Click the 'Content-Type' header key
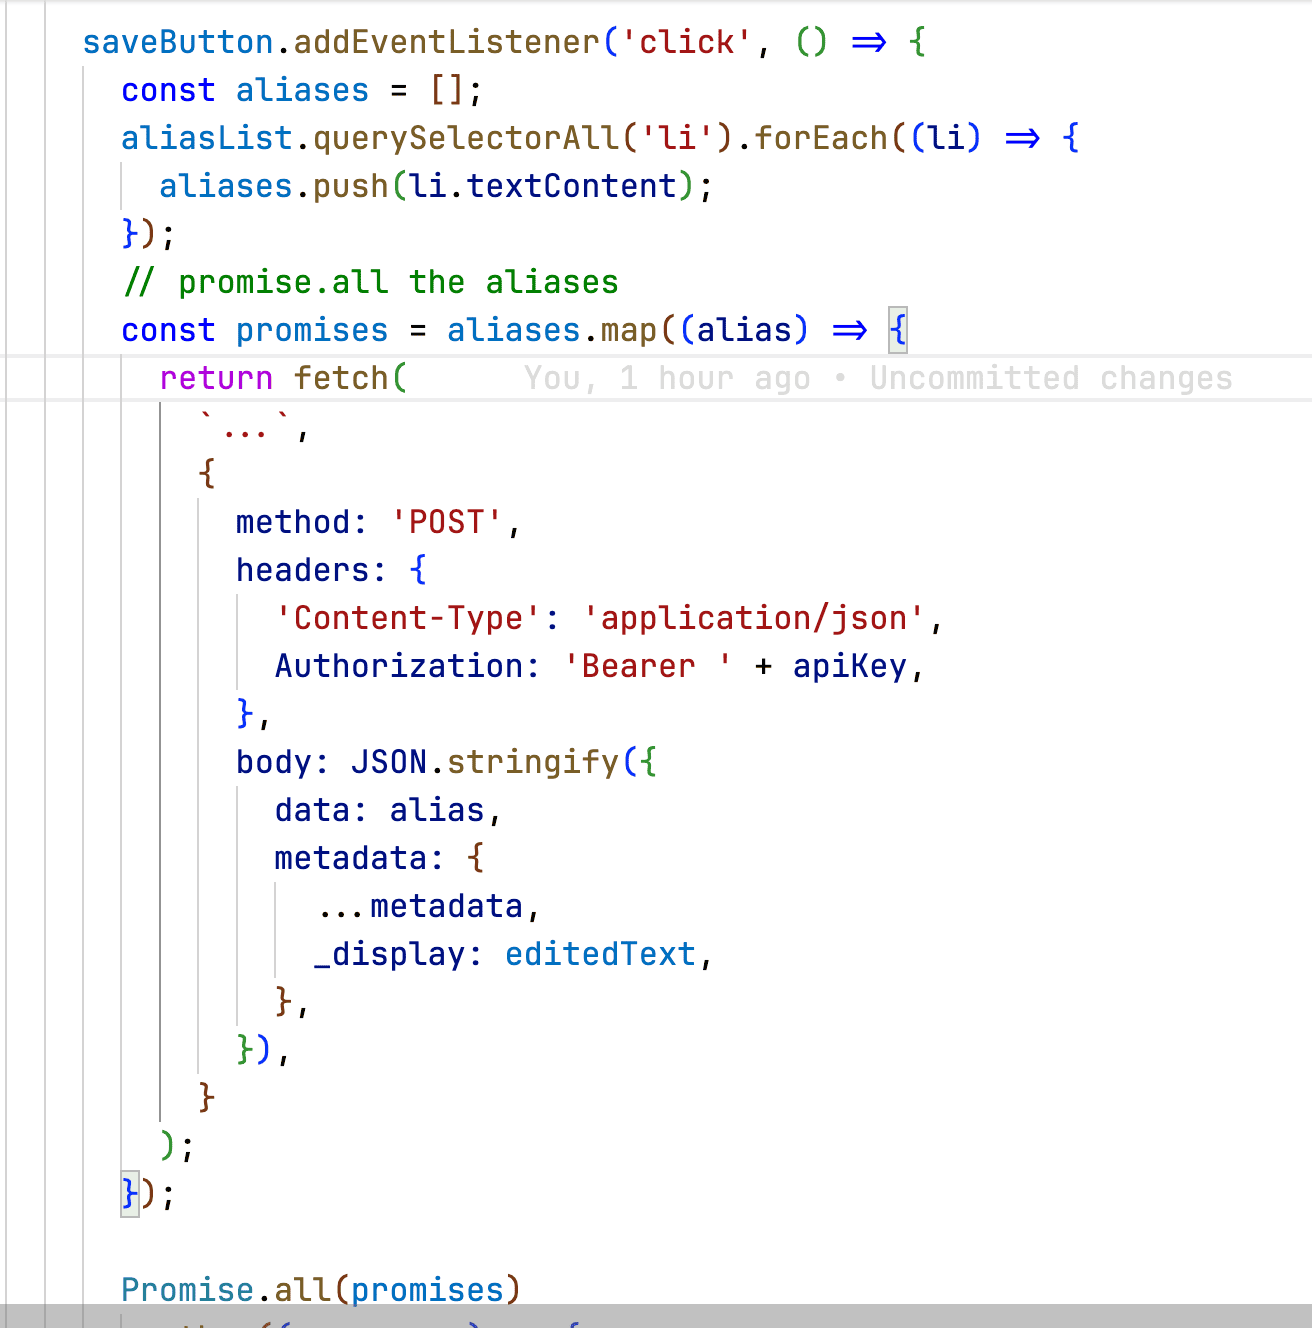 (x=408, y=618)
